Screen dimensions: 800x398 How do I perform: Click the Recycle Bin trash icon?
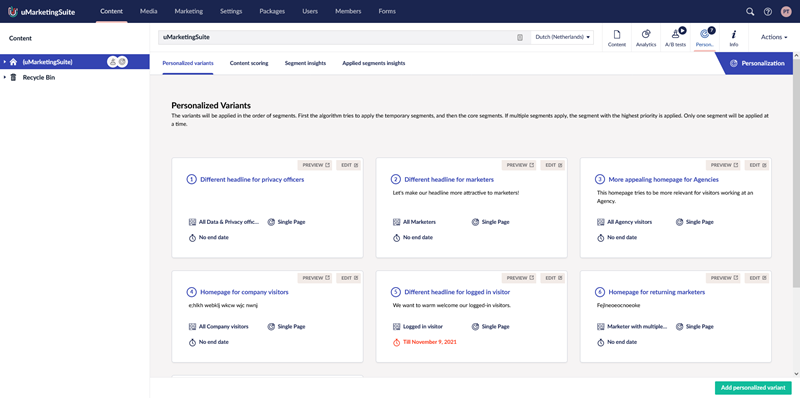pyautogui.click(x=13, y=78)
